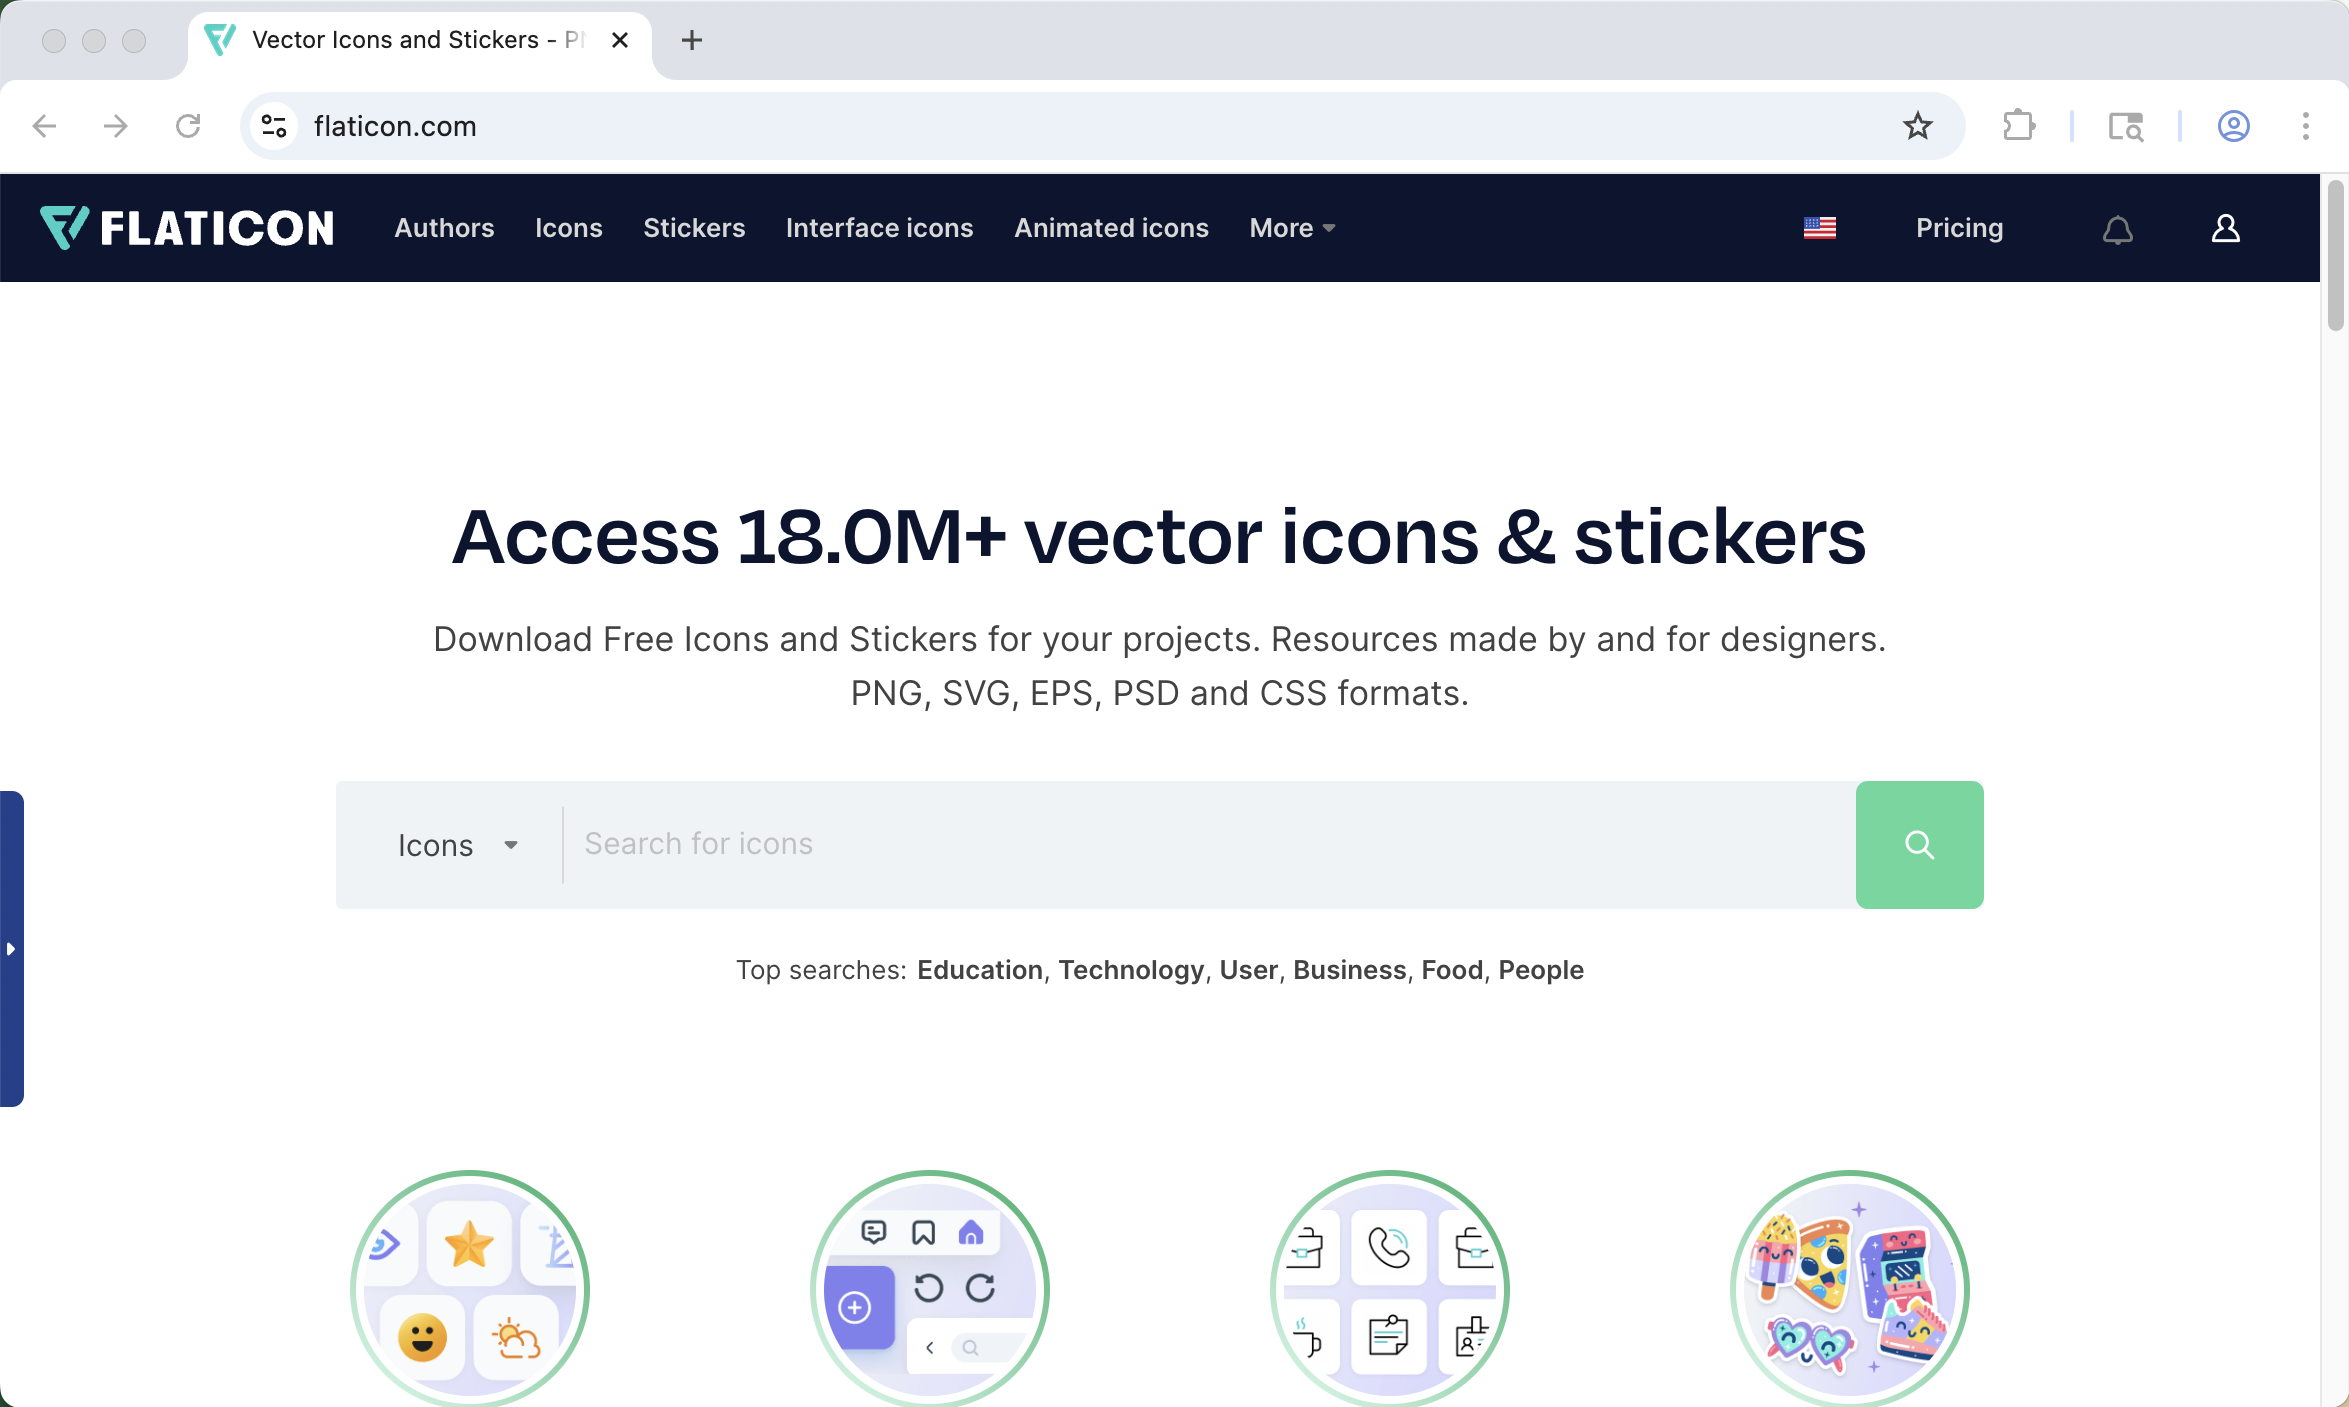This screenshot has height=1407, width=2349.
Task: Expand the left side panel arrow
Action: click(11, 948)
